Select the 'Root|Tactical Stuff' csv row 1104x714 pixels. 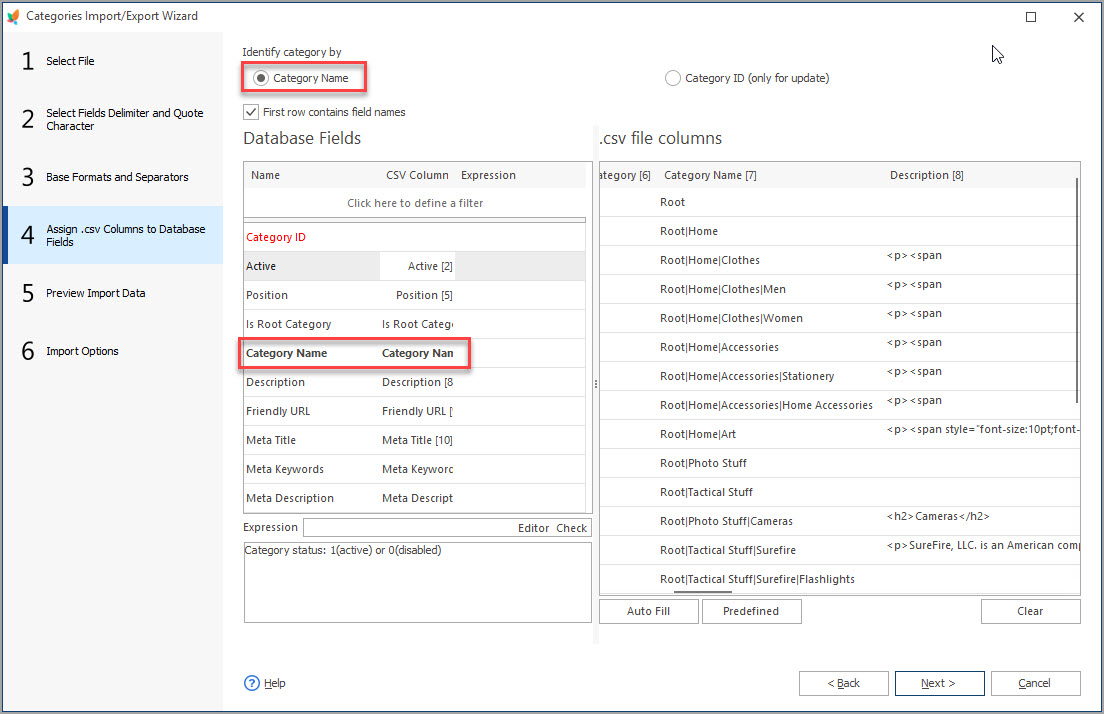tap(839, 492)
